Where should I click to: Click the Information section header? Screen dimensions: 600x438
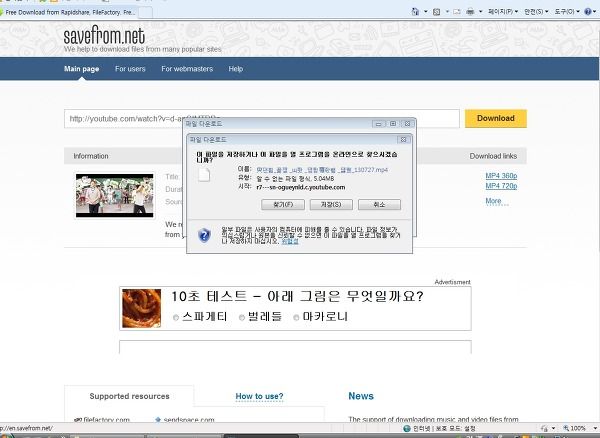(x=91, y=156)
